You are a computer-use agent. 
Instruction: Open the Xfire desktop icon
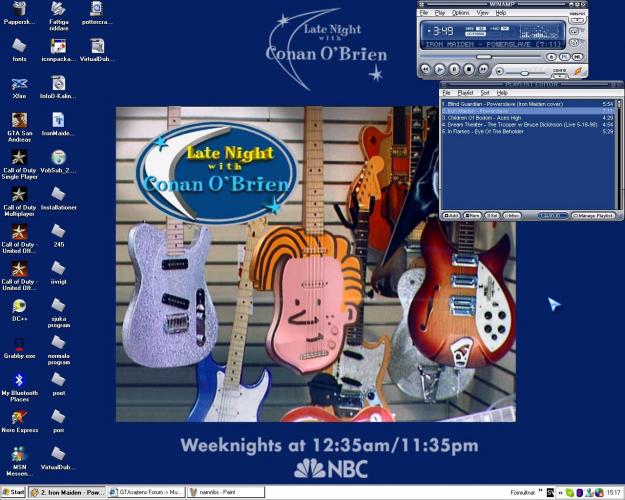pos(19,88)
